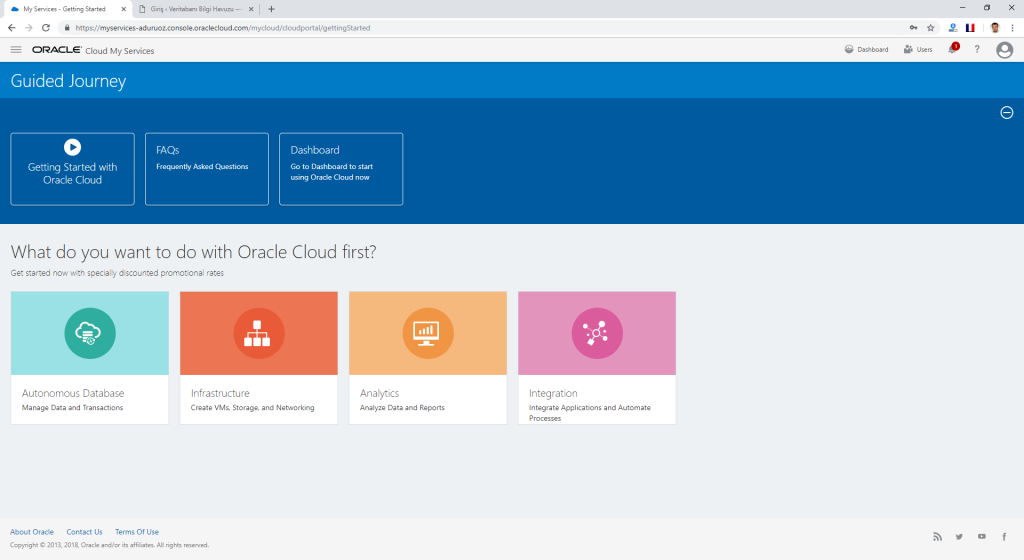Open the Facebook footer icon
The image size is (1024, 560).
1004,537
